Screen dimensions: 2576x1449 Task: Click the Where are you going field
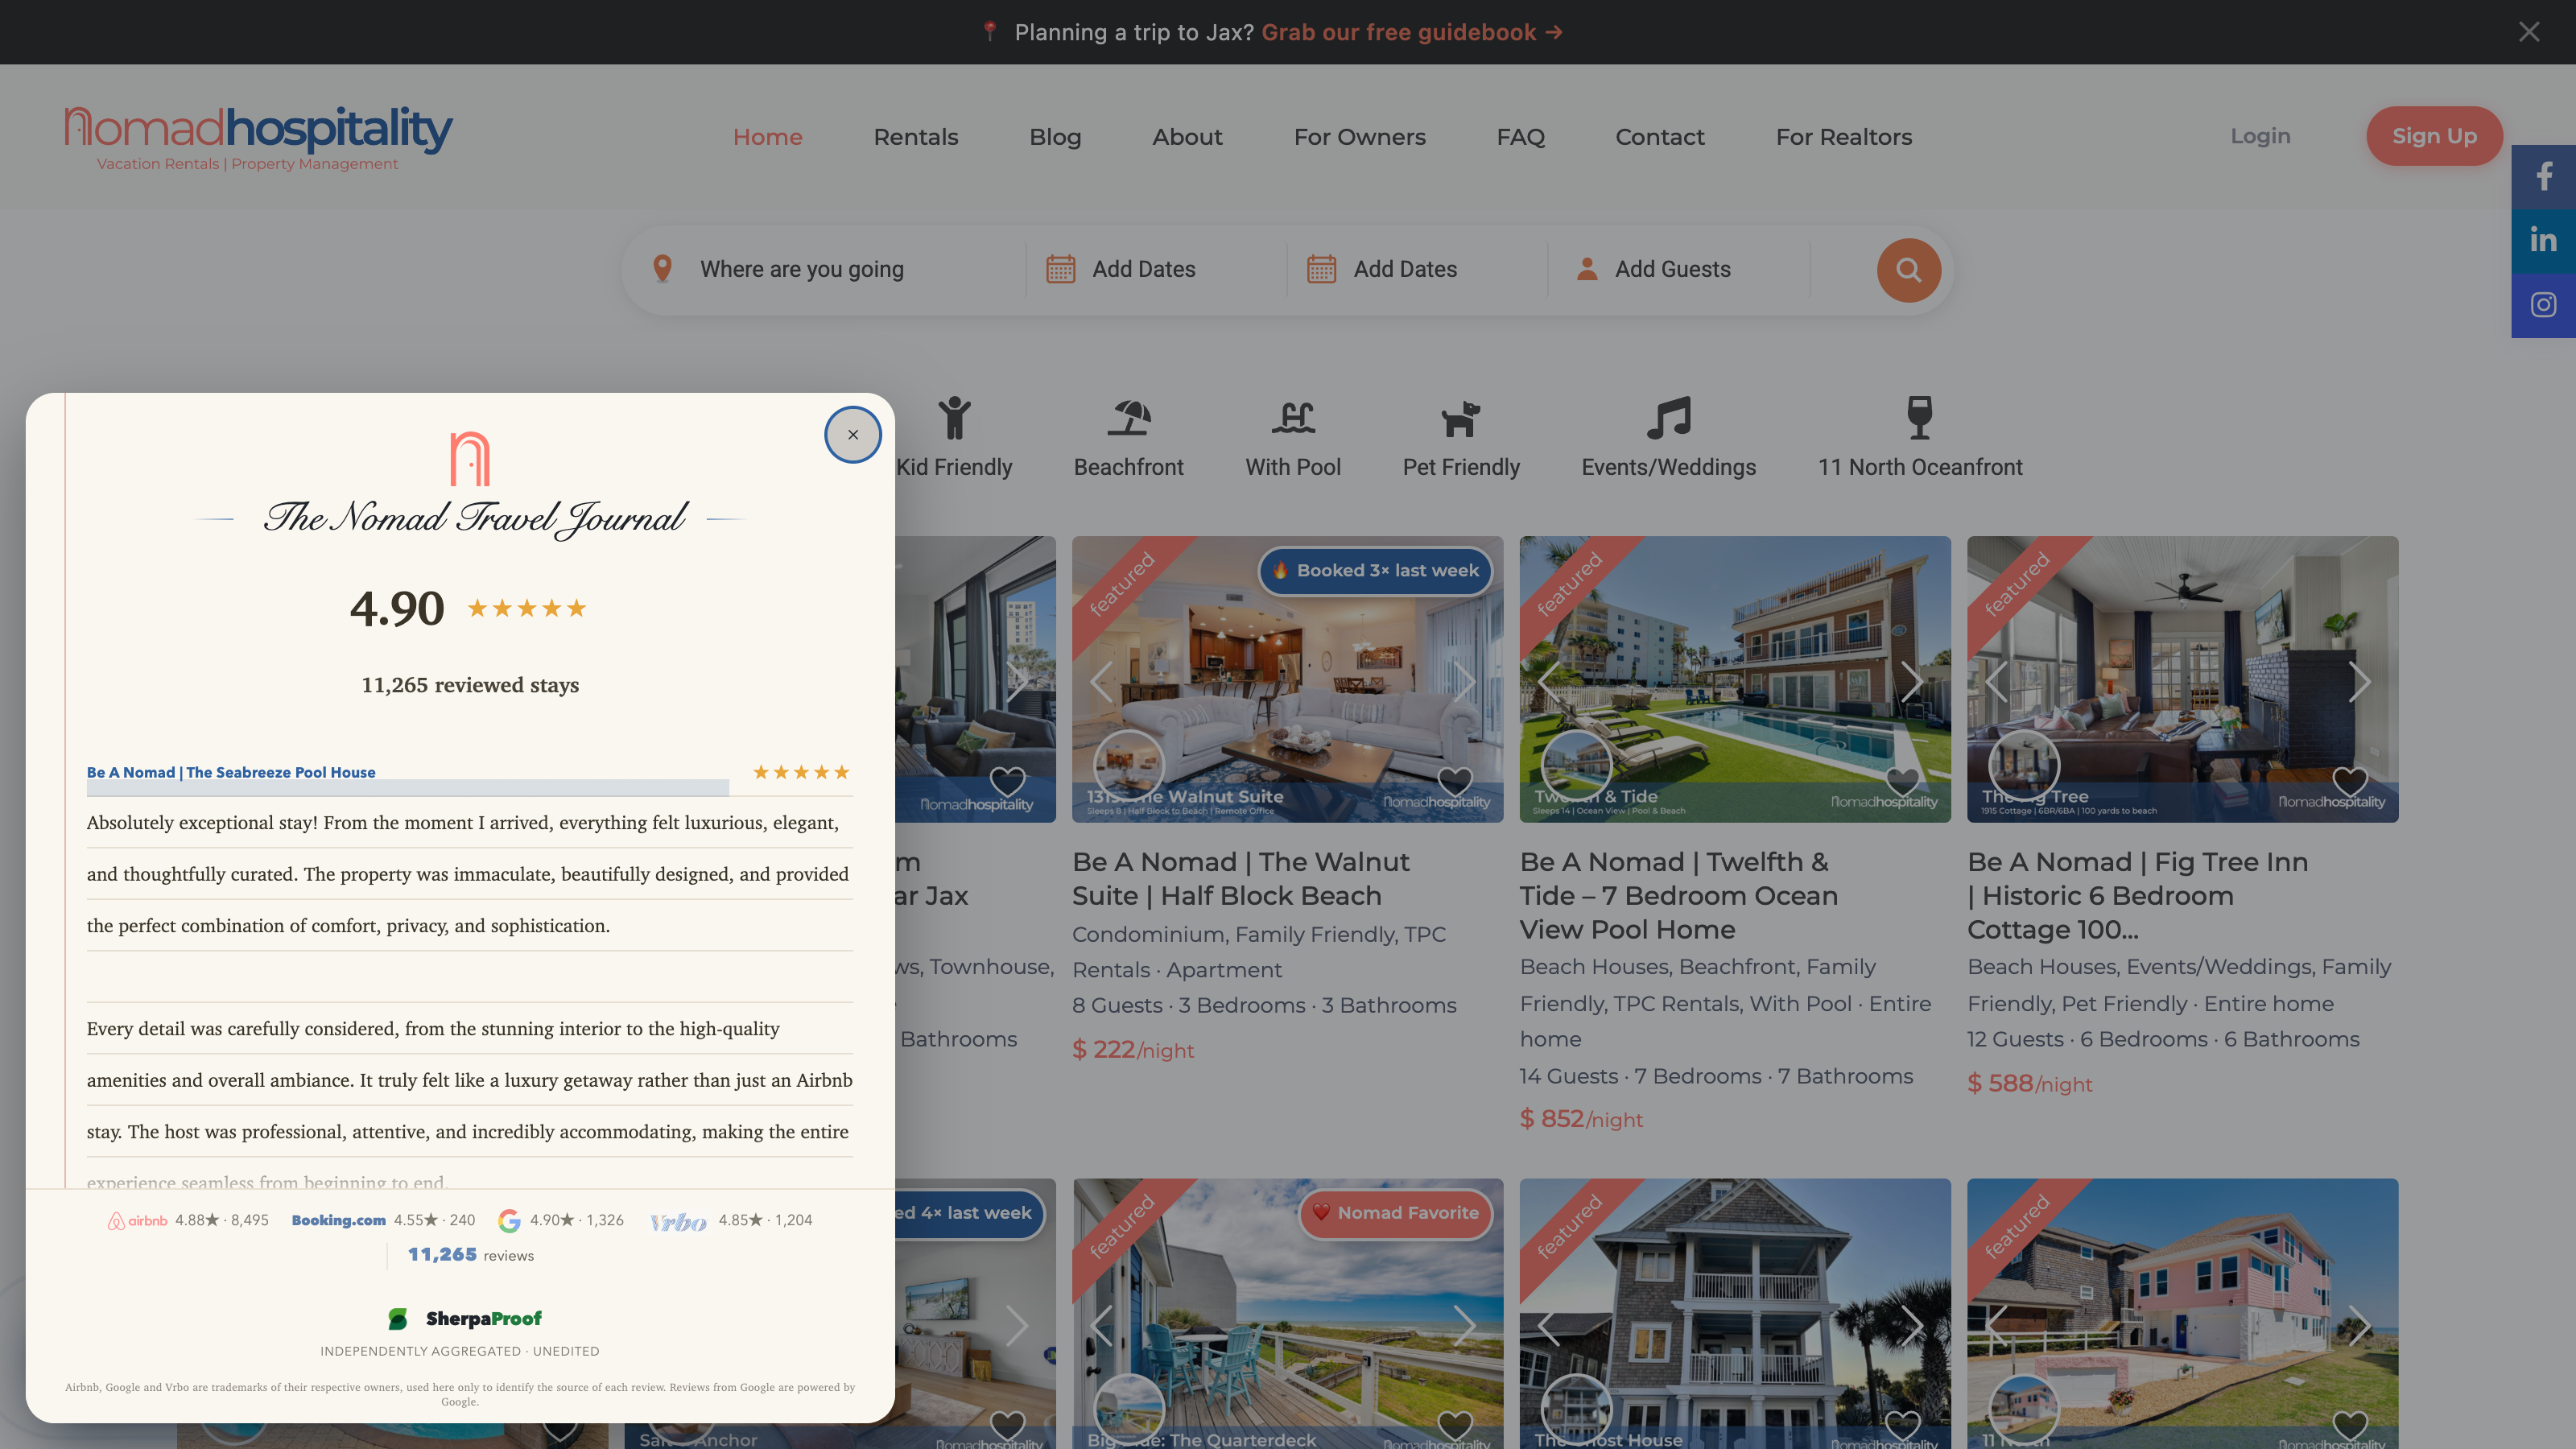point(801,269)
